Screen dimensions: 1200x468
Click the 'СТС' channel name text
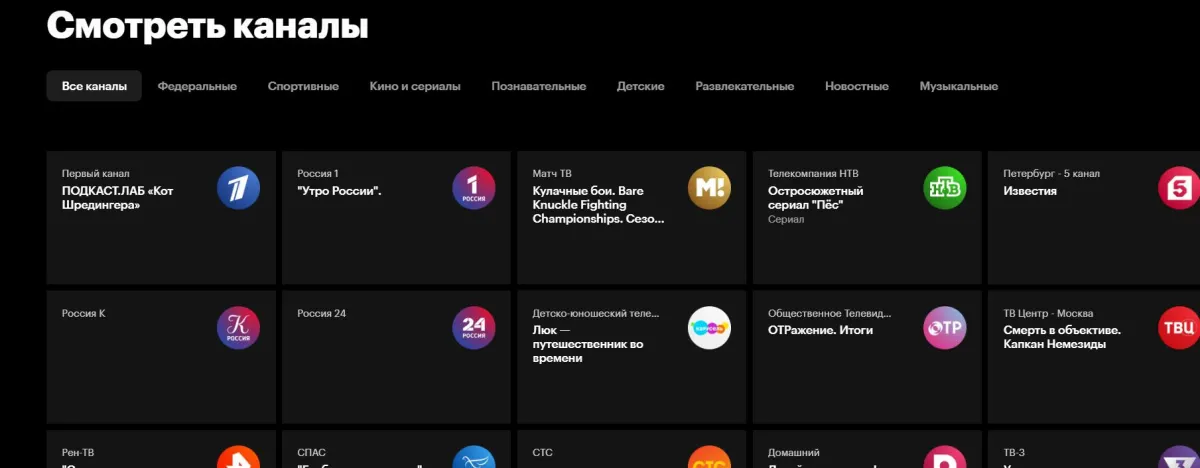[x=544, y=453]
